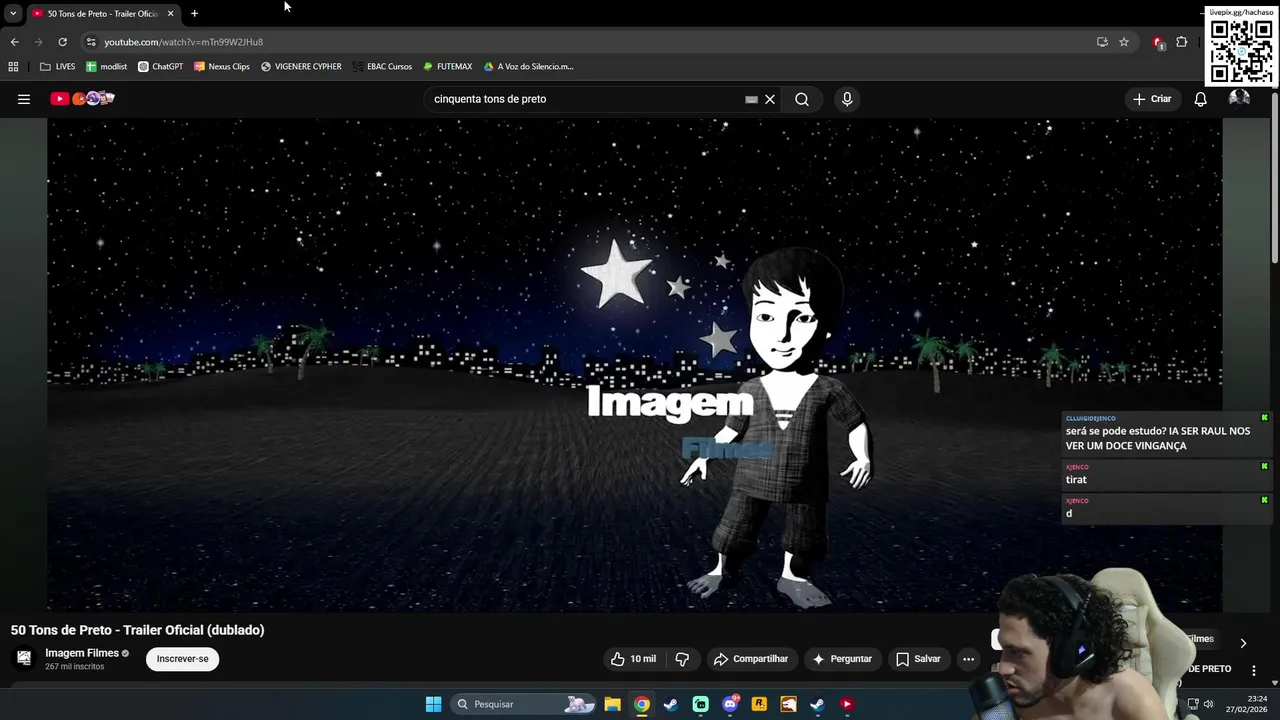Image resolution: width=1280 pixels, height=720 pixels.
Task: Open the tab search dropdown arrow
Action: (x=13, y=14)
